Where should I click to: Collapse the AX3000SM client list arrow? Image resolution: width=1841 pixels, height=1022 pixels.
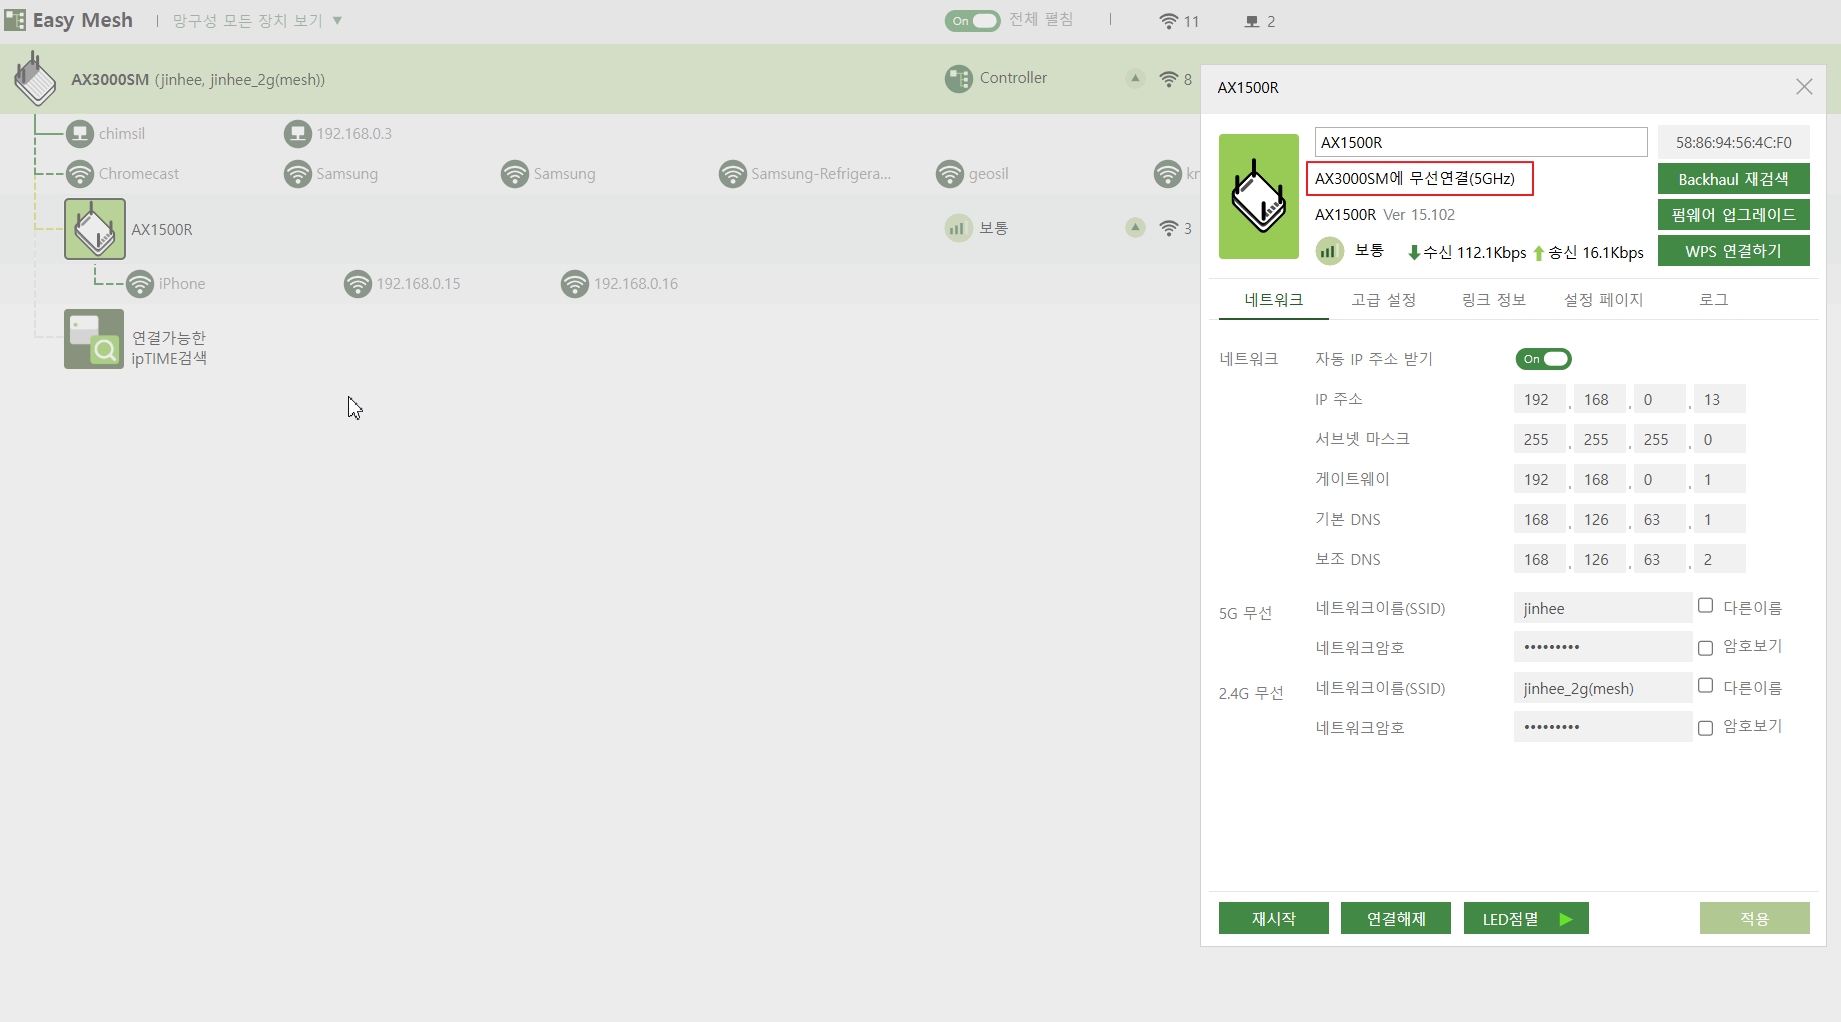1135,78
